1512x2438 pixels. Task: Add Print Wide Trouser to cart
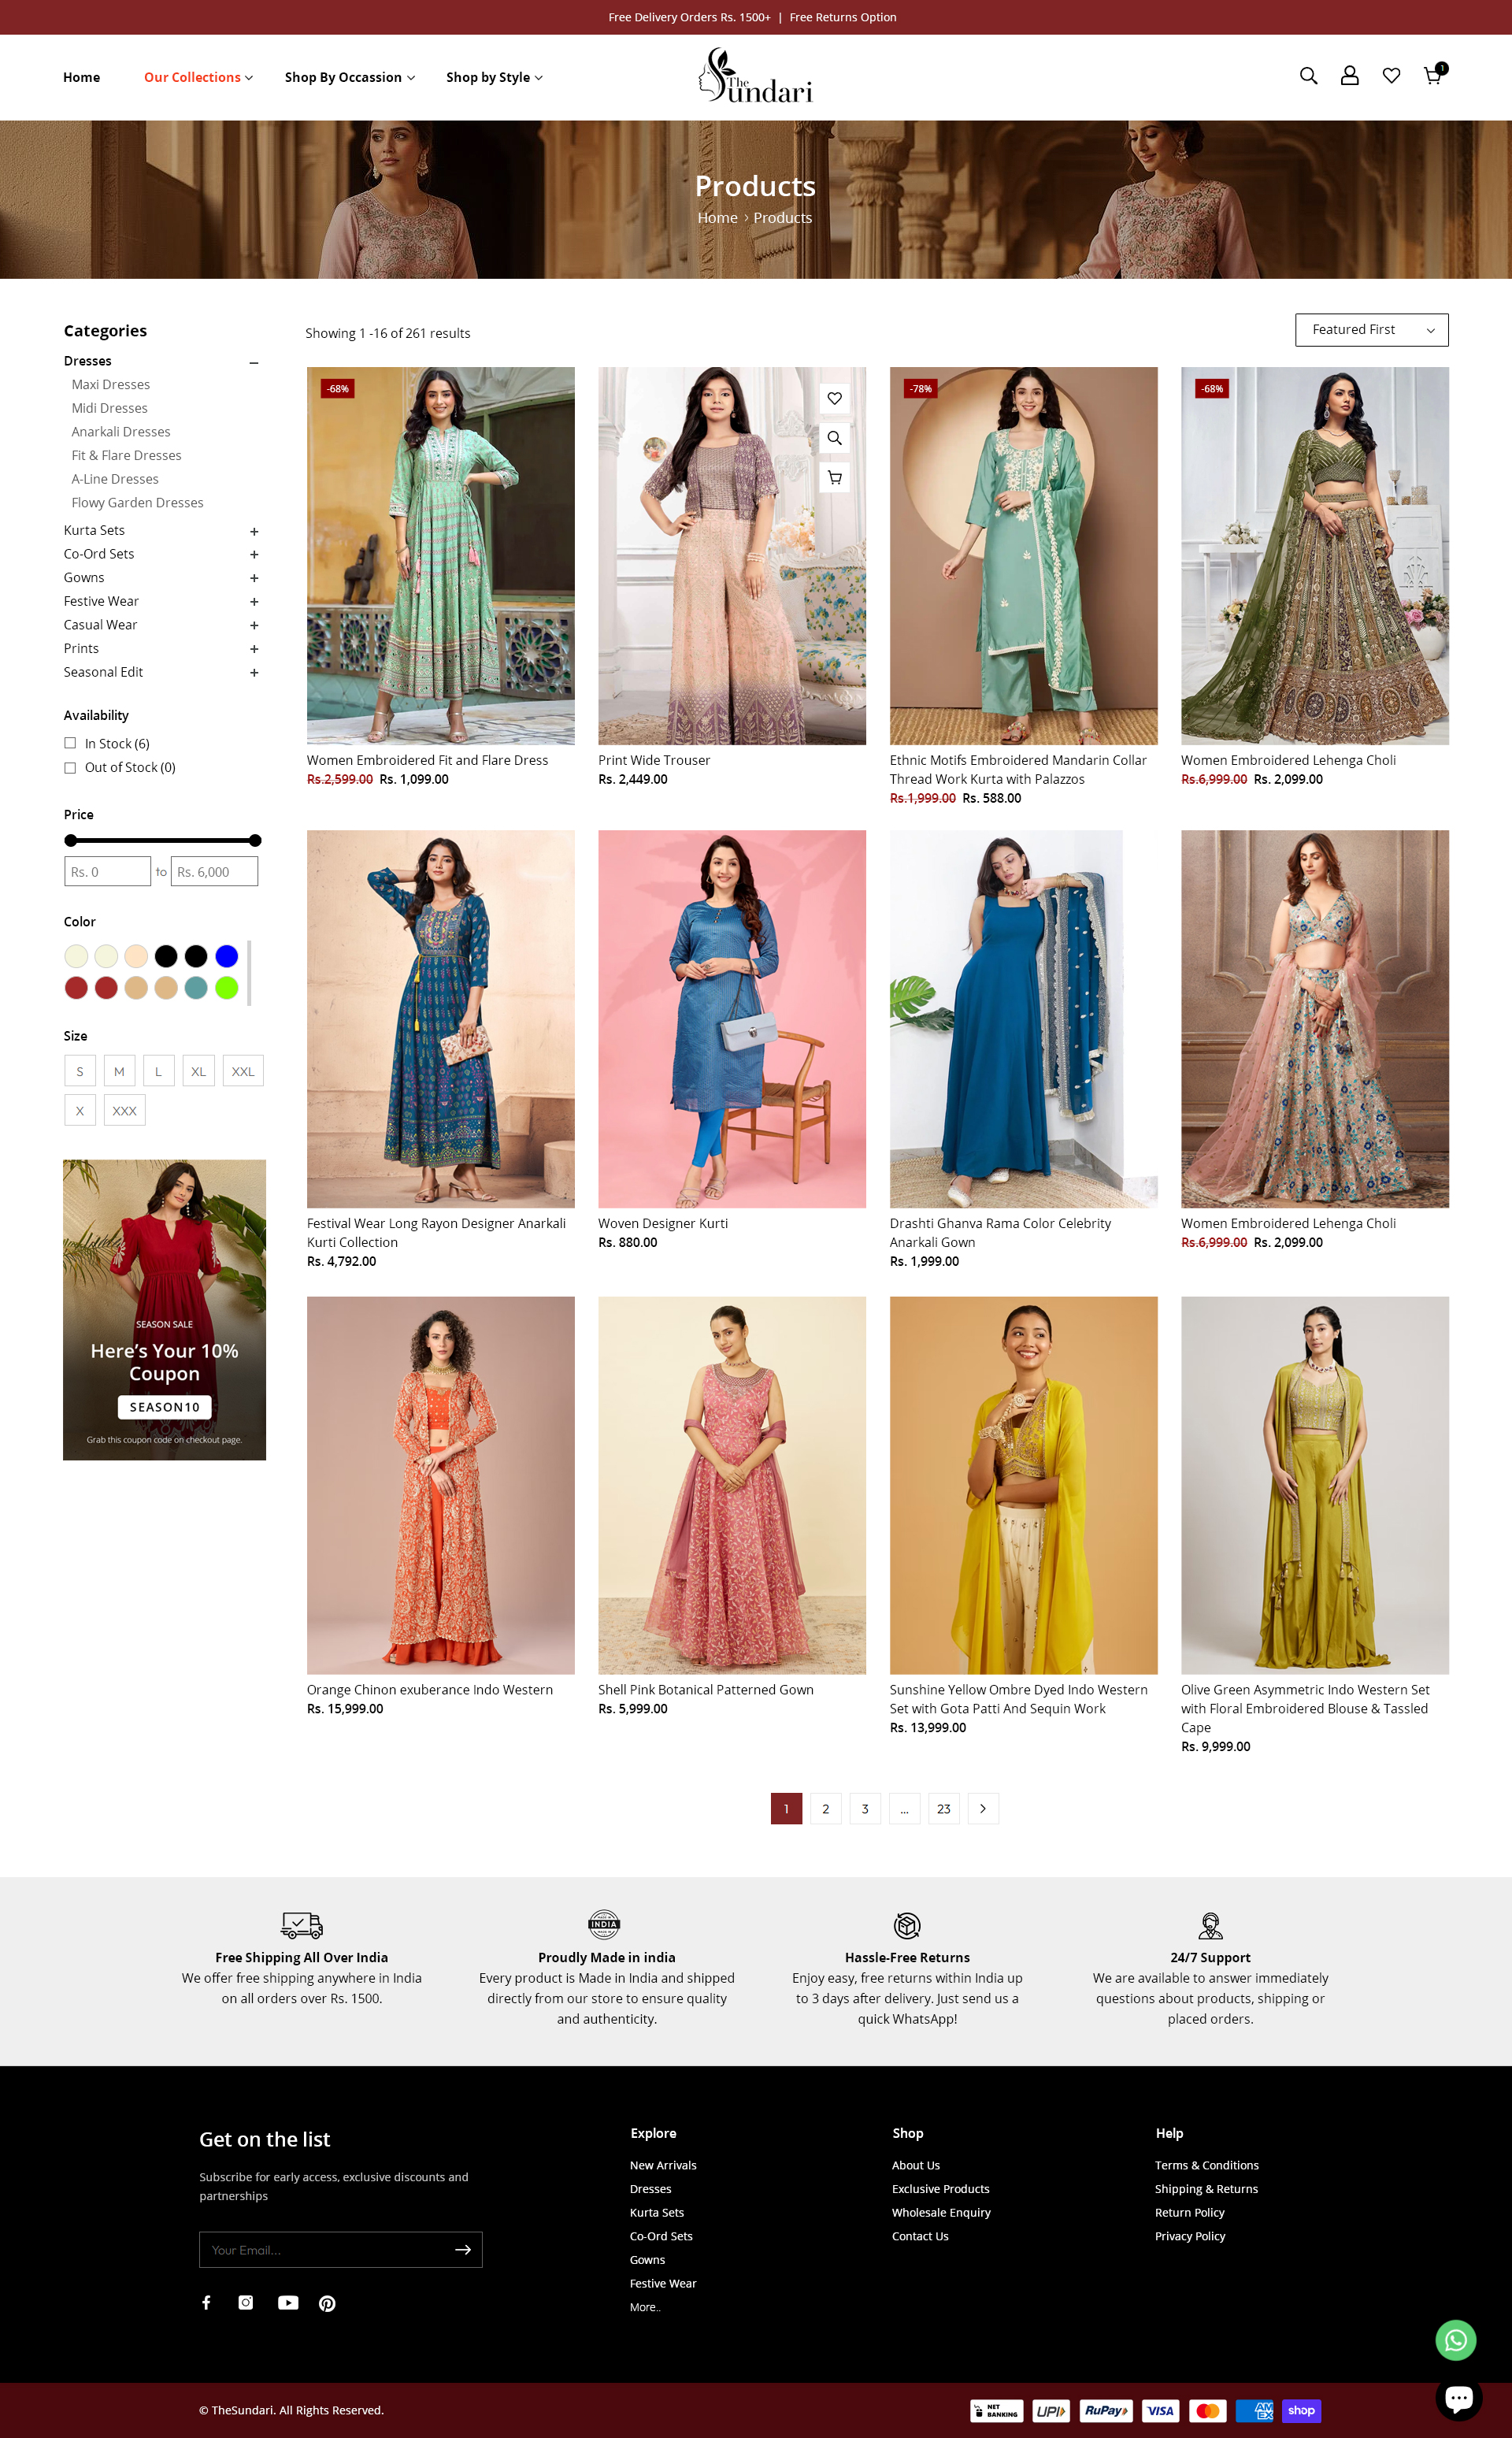834,477
